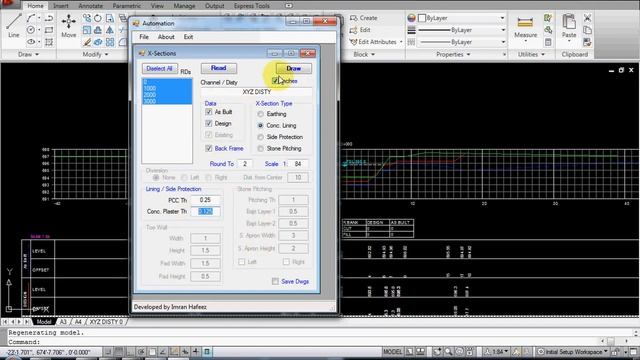Toggle Ortho mode in status bar

tap(129, 351)
